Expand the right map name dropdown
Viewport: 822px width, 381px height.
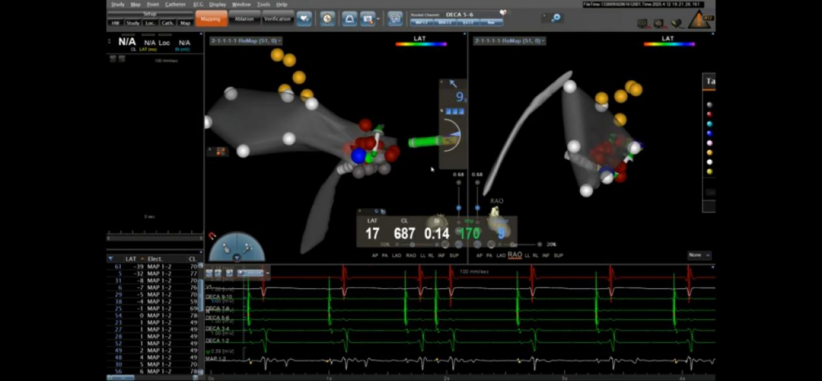(510, 40)
